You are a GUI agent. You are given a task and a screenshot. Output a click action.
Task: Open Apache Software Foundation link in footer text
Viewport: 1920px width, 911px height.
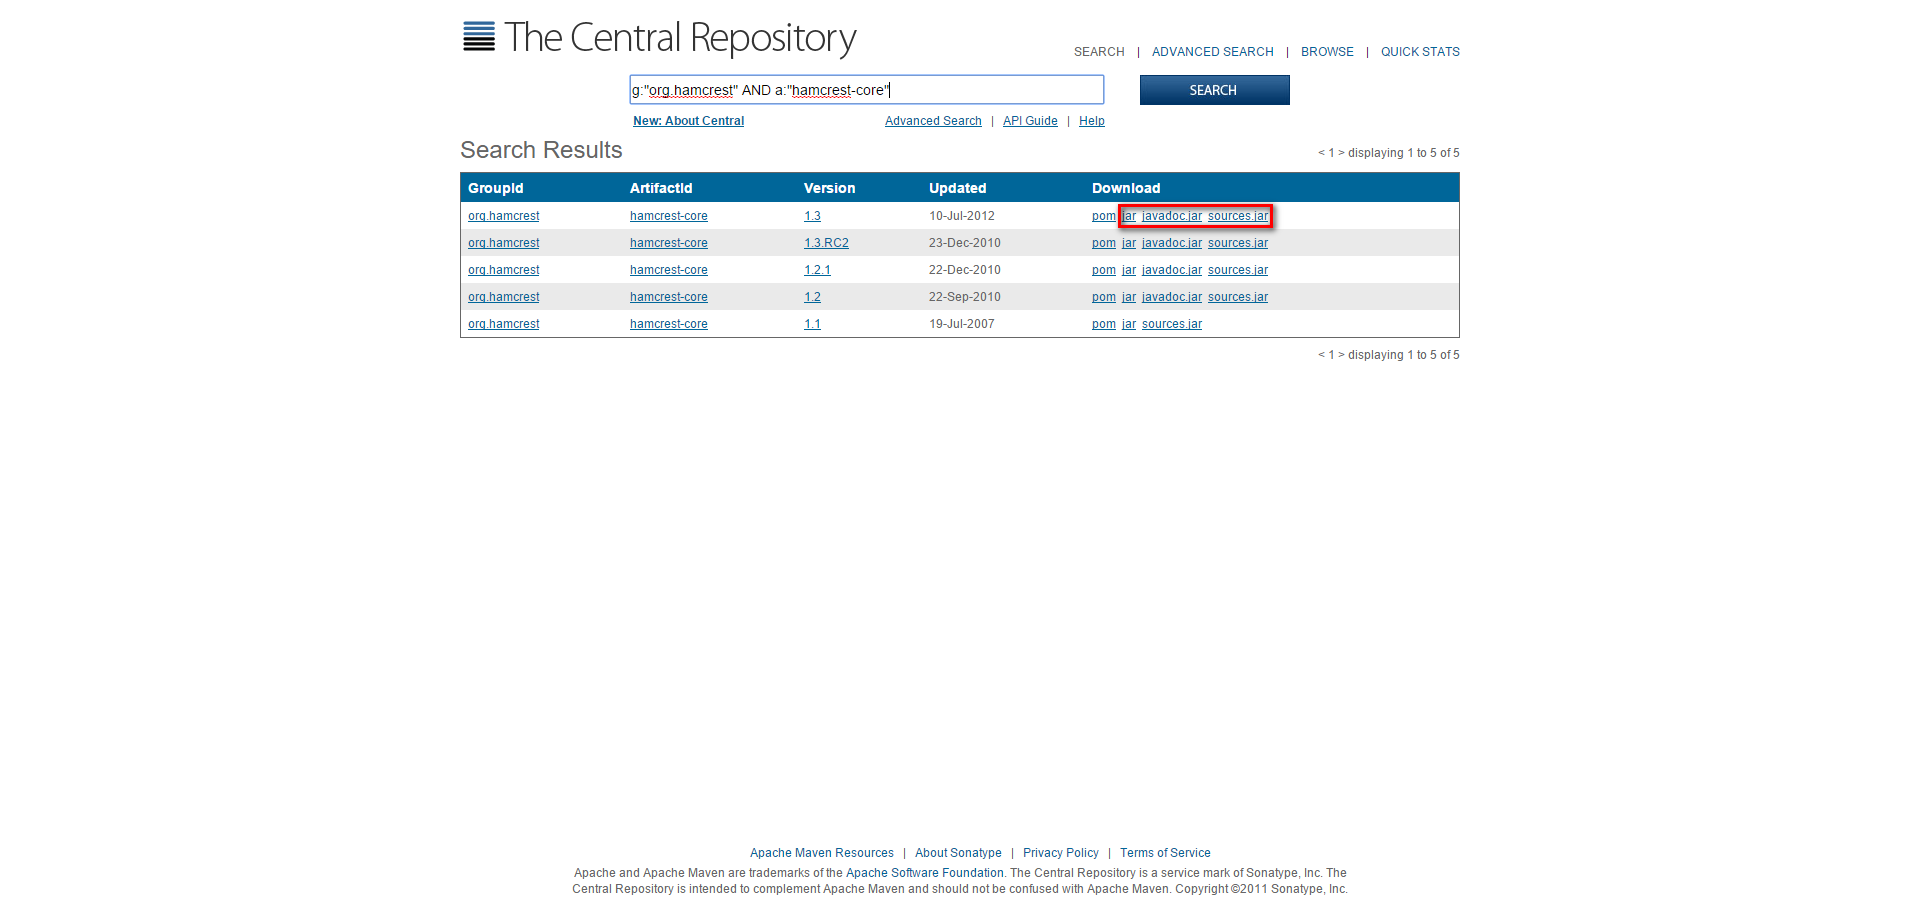[x=925, y=873]
